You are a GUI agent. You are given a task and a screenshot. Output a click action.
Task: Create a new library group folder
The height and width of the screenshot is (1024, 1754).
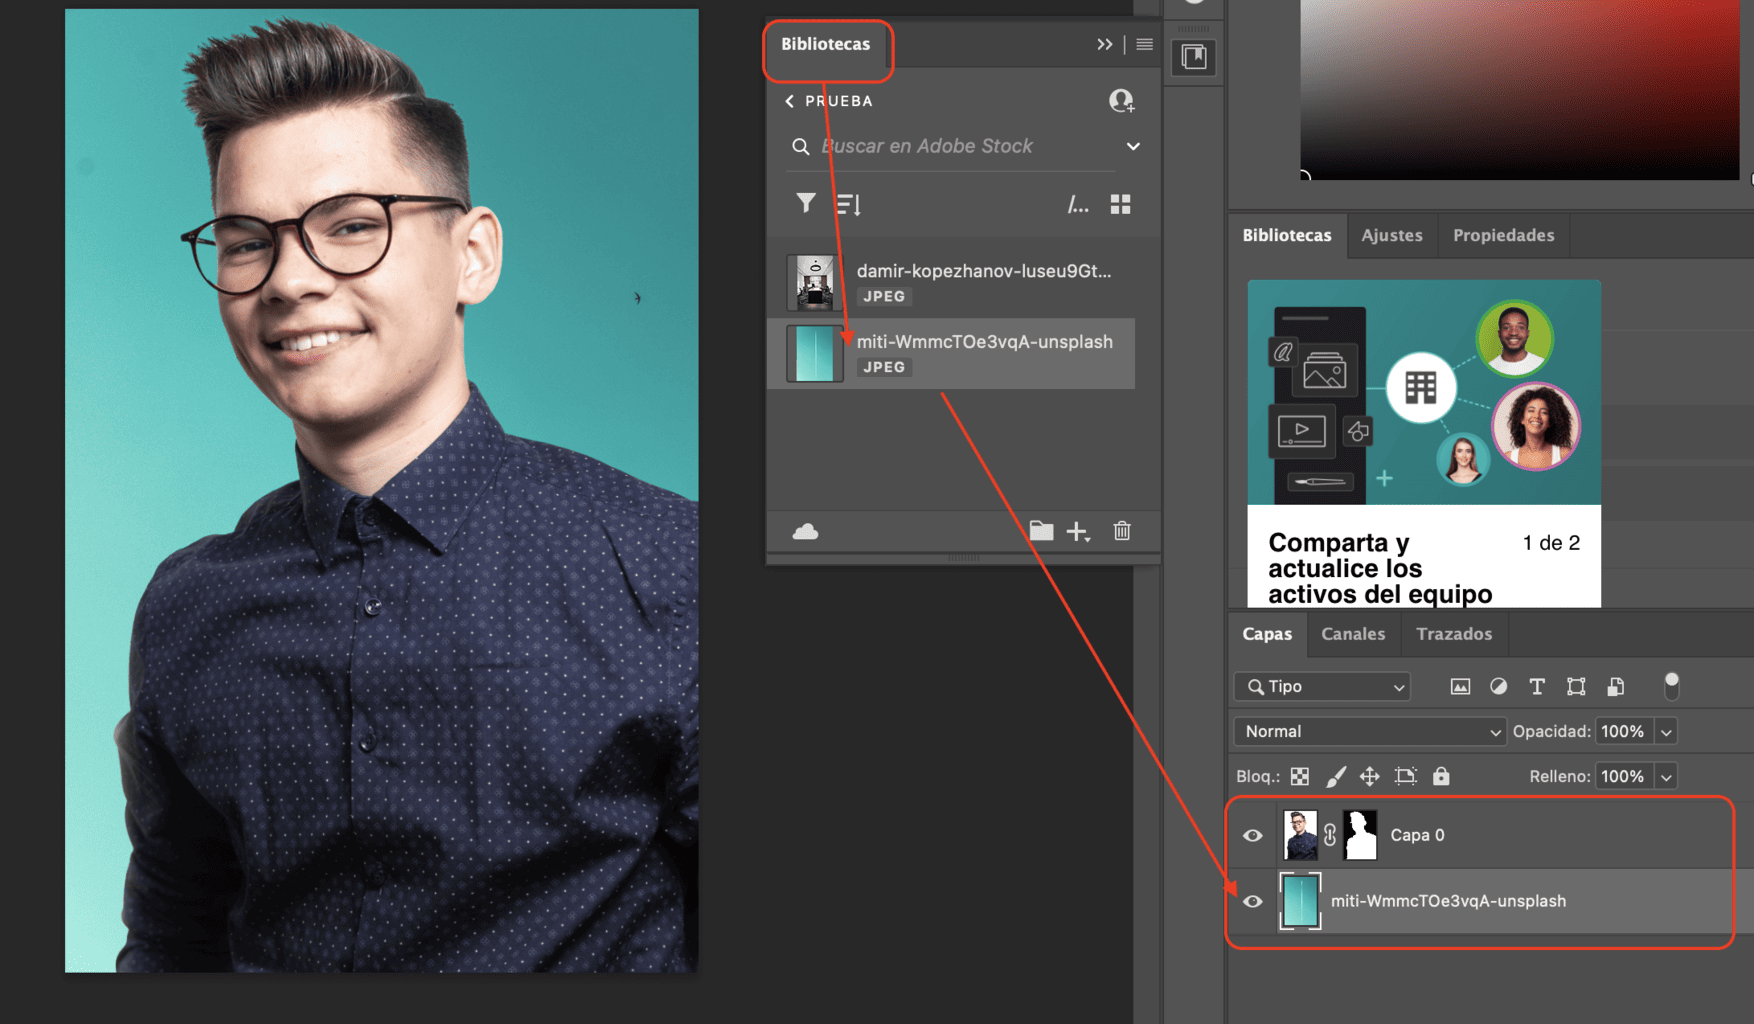(x=1041, y=531)
